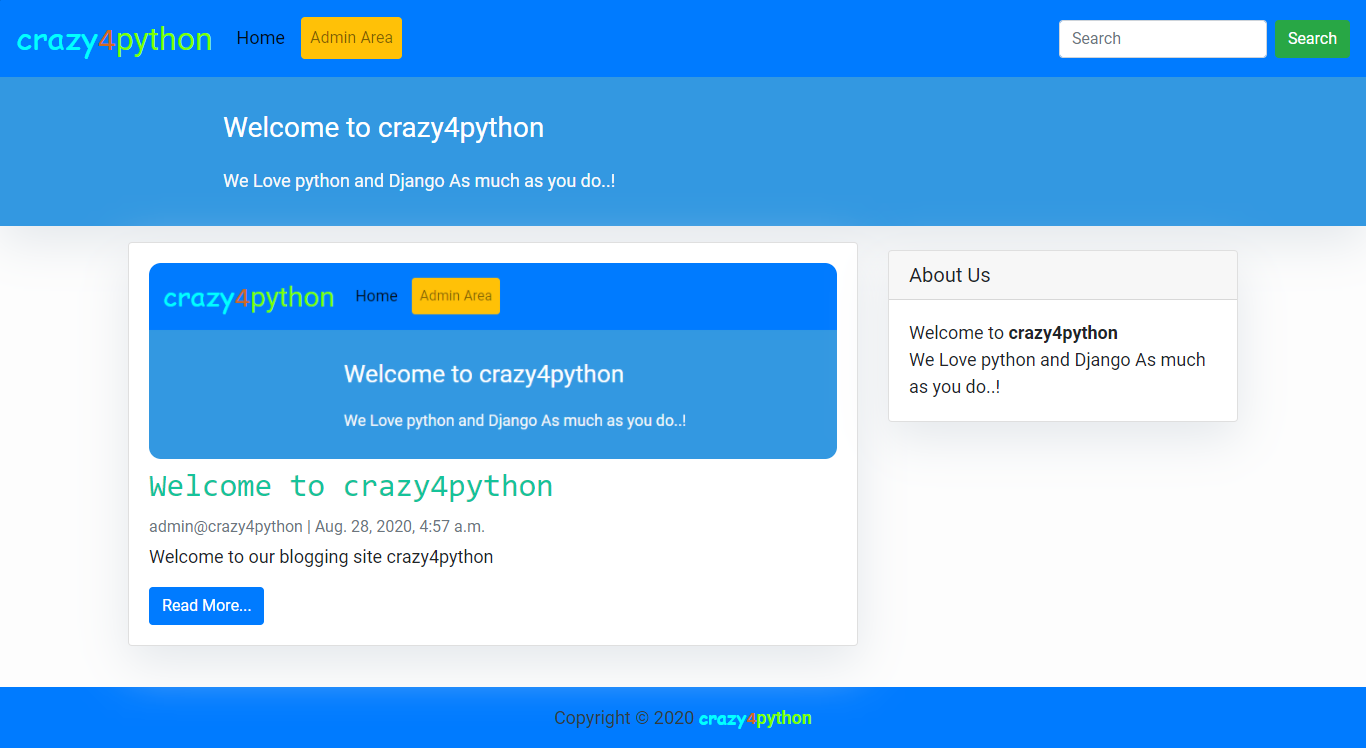Go to the Admin Area
This screenshot has width=1366, height=748.
pyautogui.click(x=351, y=38)
